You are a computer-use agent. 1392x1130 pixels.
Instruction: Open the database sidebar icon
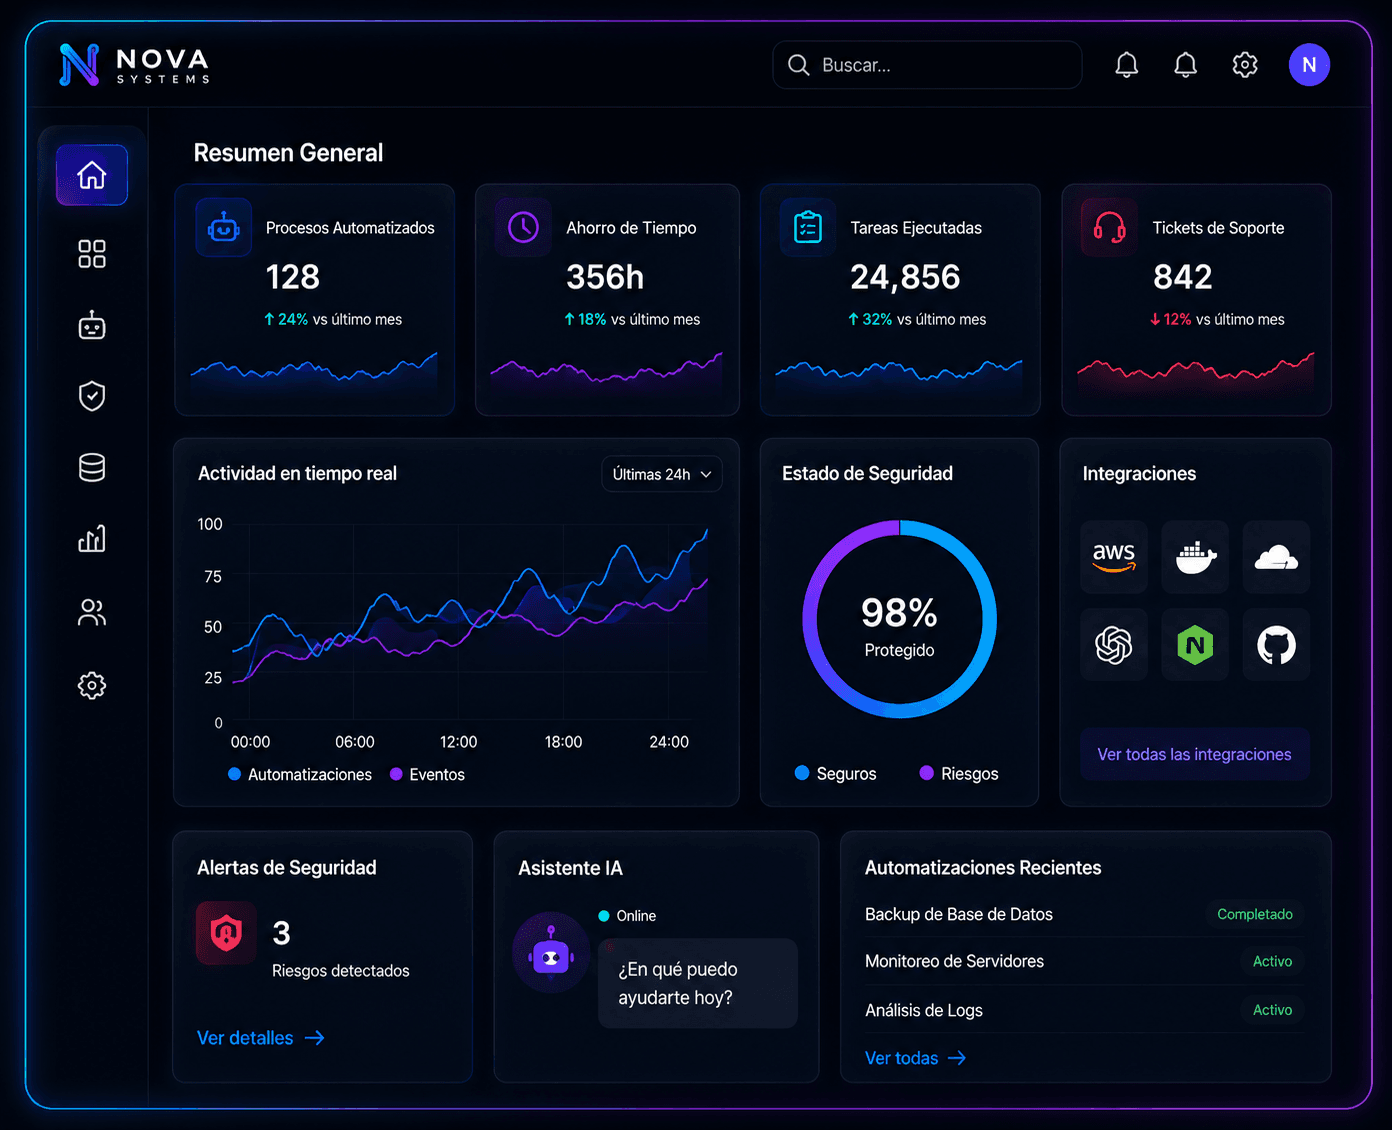tap(92, 467)
